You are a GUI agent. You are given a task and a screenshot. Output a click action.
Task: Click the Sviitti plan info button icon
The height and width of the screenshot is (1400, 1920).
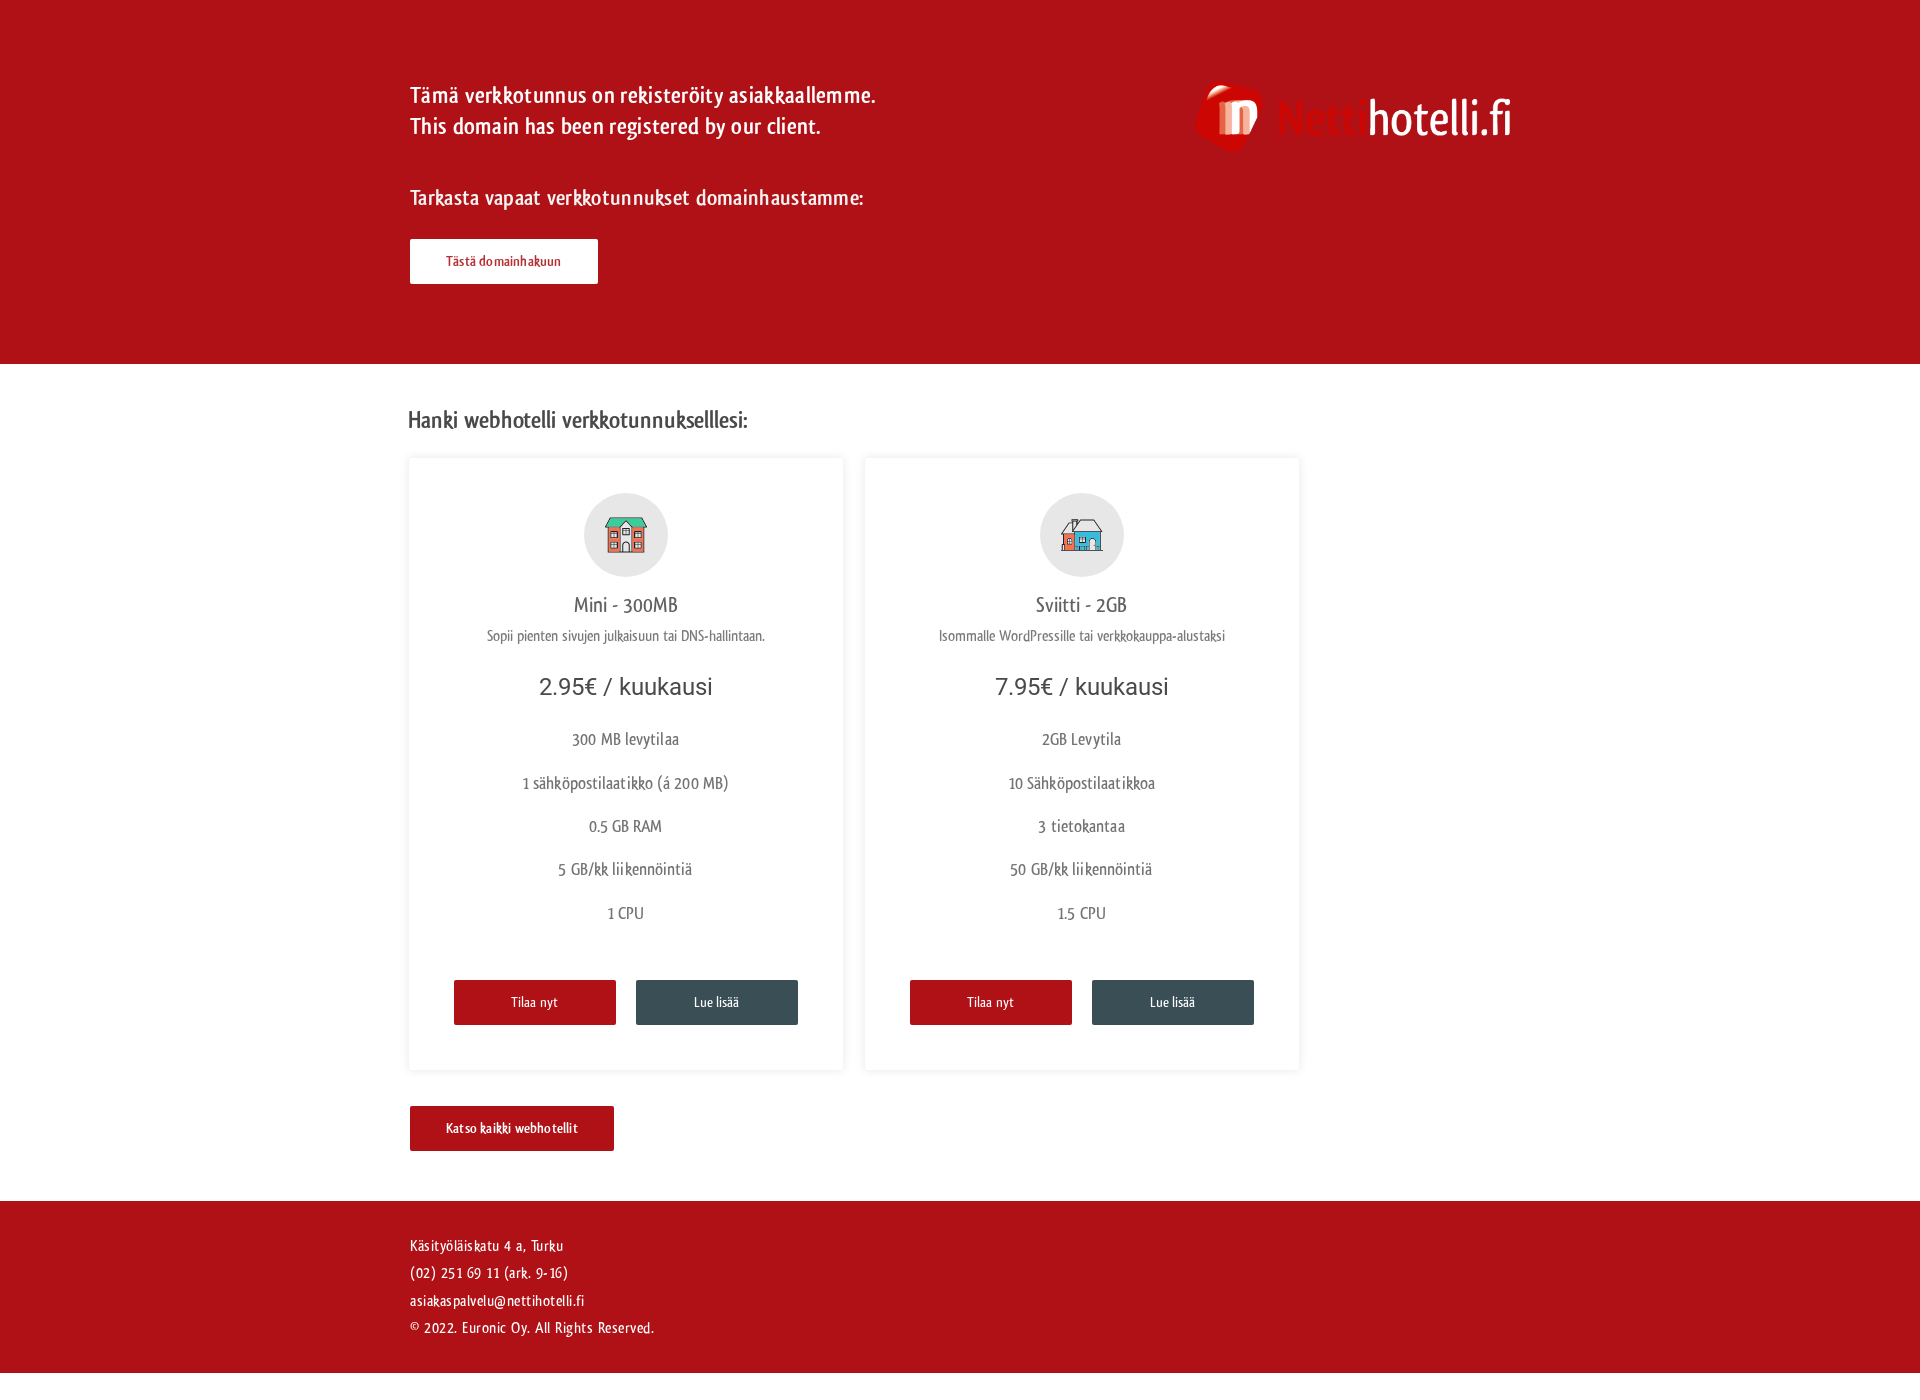pyautogui.click(x=1173, y=1002)
